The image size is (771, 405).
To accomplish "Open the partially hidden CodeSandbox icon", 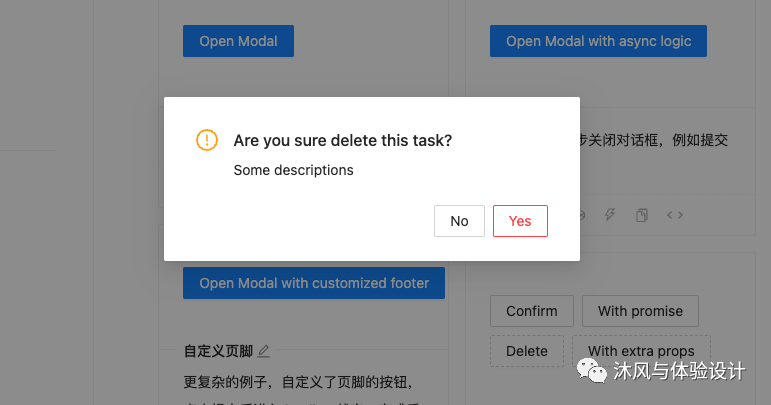I will tap(582, 215).
